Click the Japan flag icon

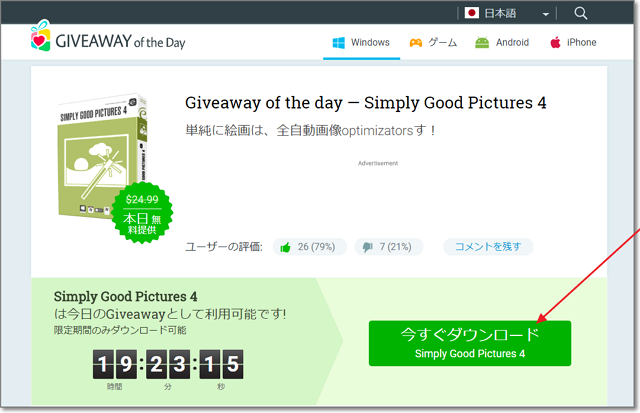pyautogui.click(x=471, y=13)
